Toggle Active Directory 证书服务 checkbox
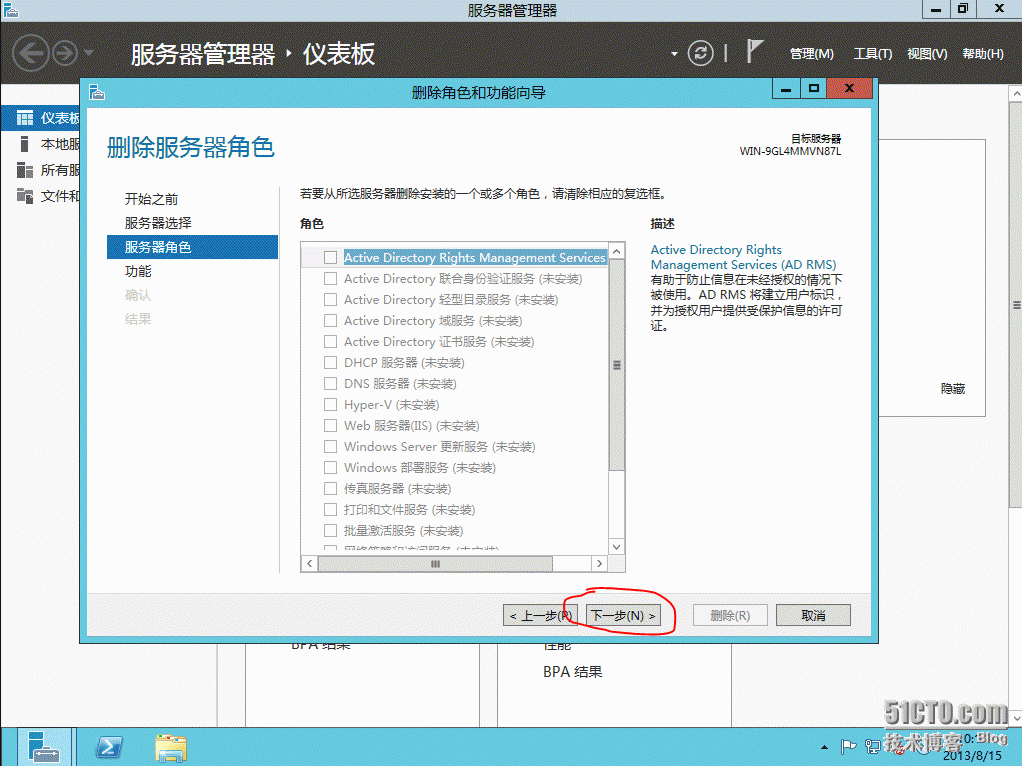 [x=330, y=342]
